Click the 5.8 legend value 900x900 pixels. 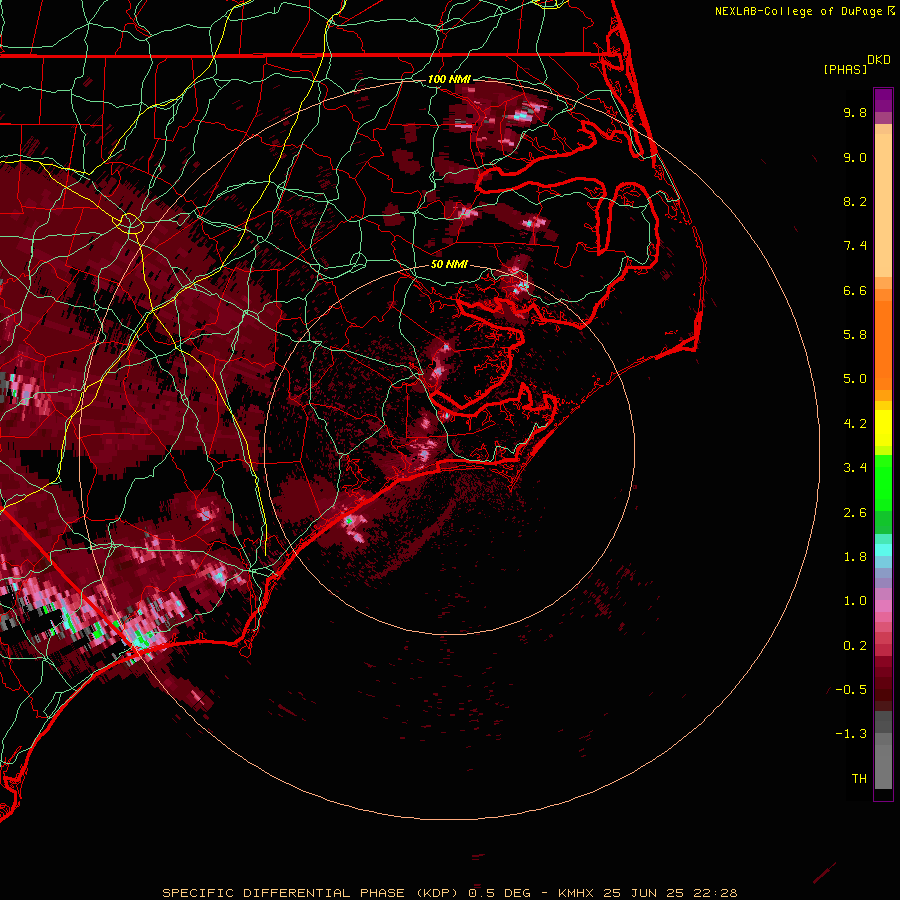[855, 335]
